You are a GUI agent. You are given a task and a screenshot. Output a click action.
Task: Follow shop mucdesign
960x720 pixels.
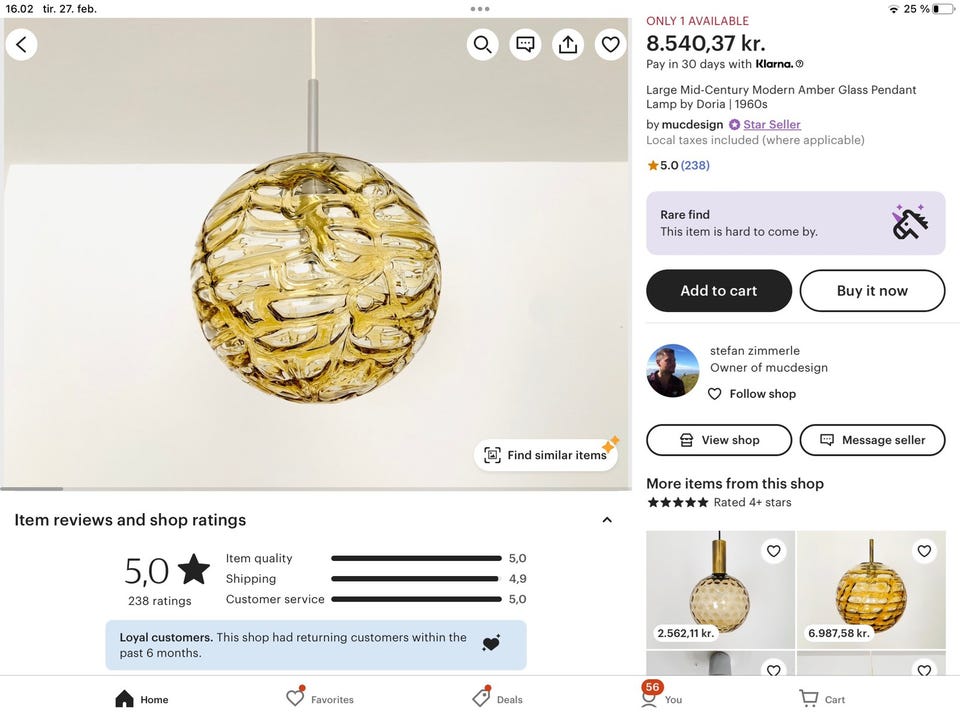coord(752,394)
